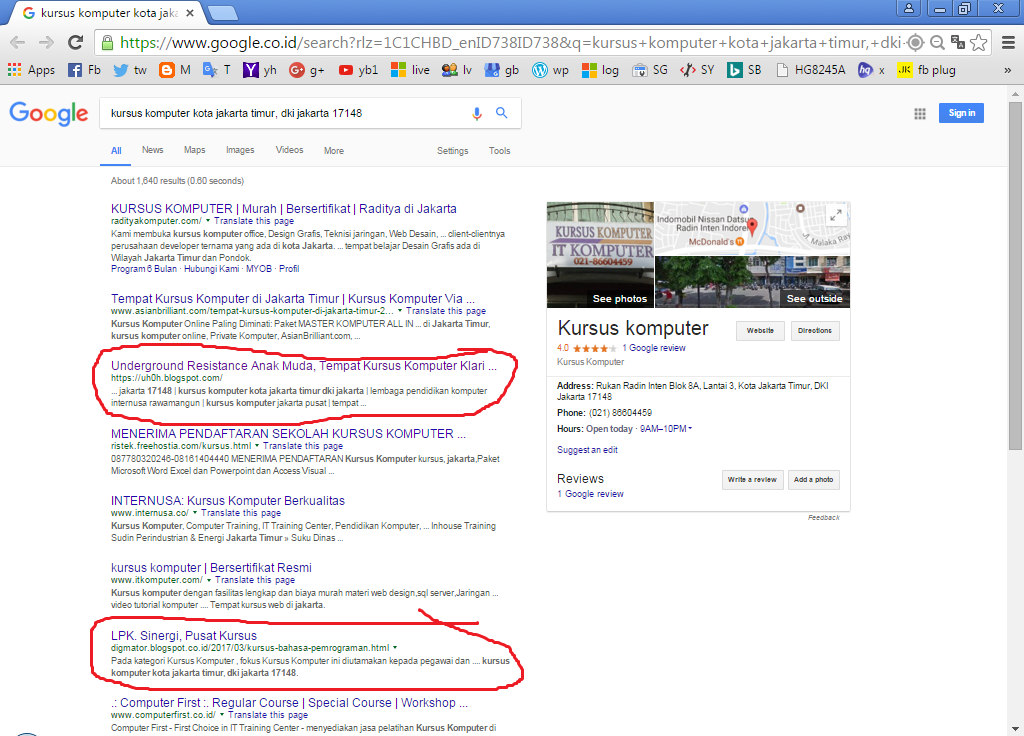Open the dropdown arrow next to www.internusa.co URL

coord(195,513)
